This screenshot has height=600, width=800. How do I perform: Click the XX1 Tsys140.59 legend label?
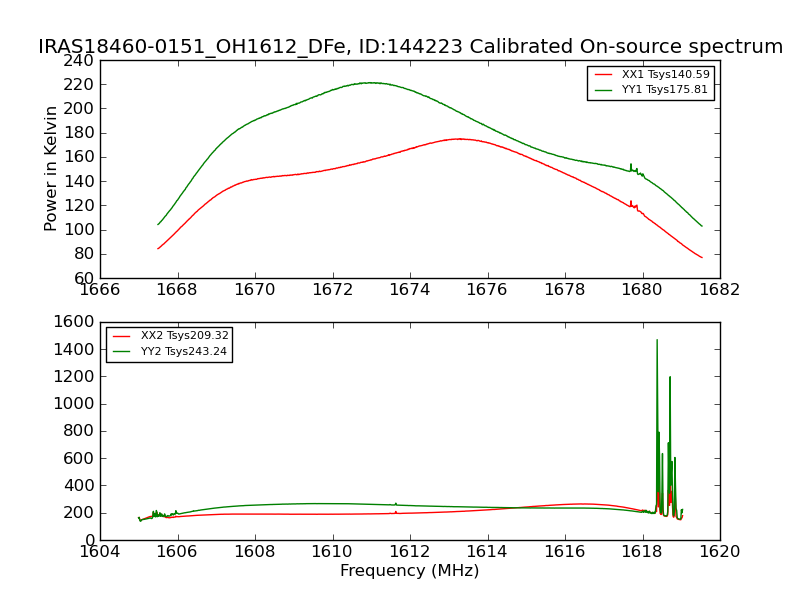(665, 75)
